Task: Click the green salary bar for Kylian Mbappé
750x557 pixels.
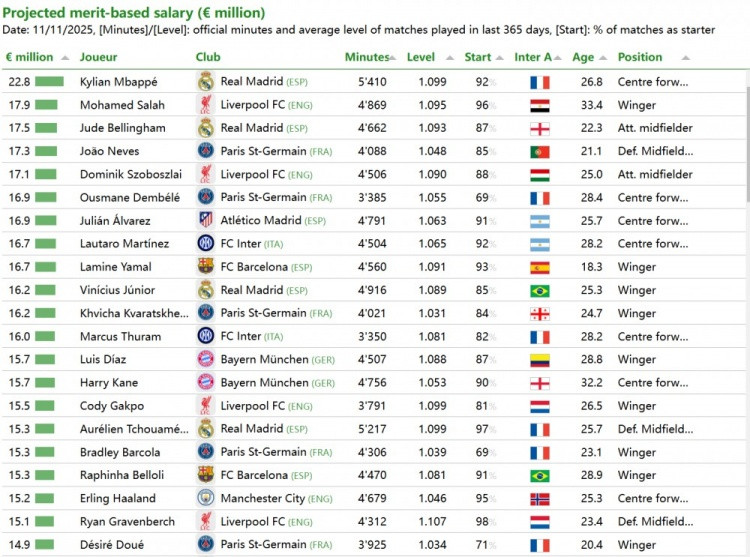Action: (49, 82)
